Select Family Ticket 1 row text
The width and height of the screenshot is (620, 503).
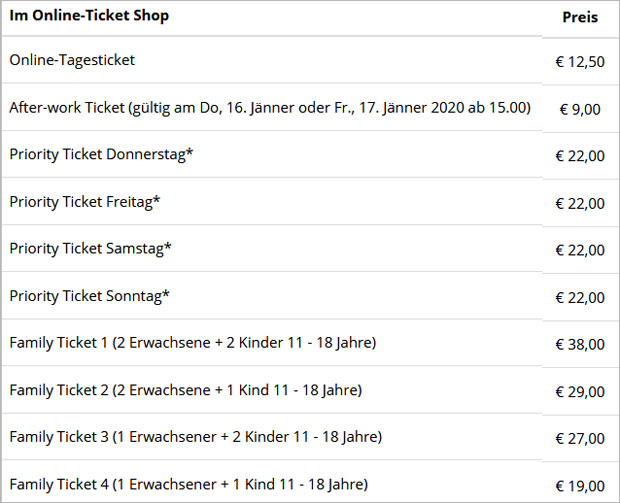[x=193, y=342]
